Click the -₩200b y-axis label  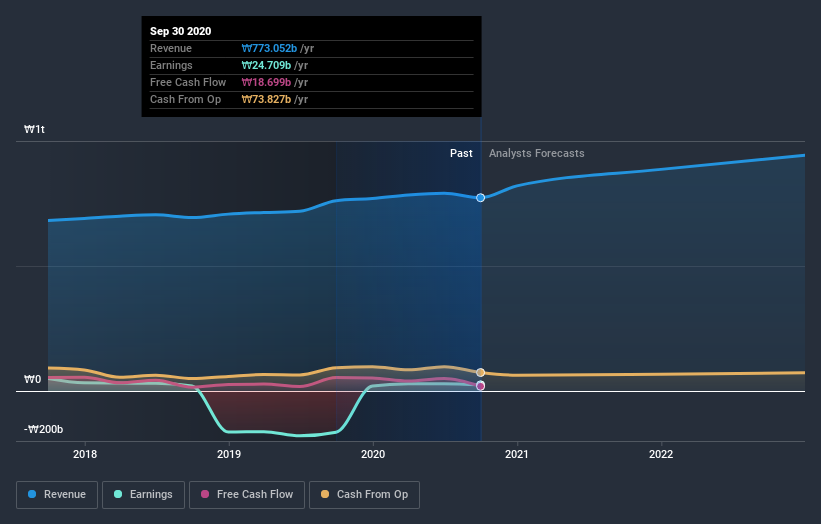43,429
